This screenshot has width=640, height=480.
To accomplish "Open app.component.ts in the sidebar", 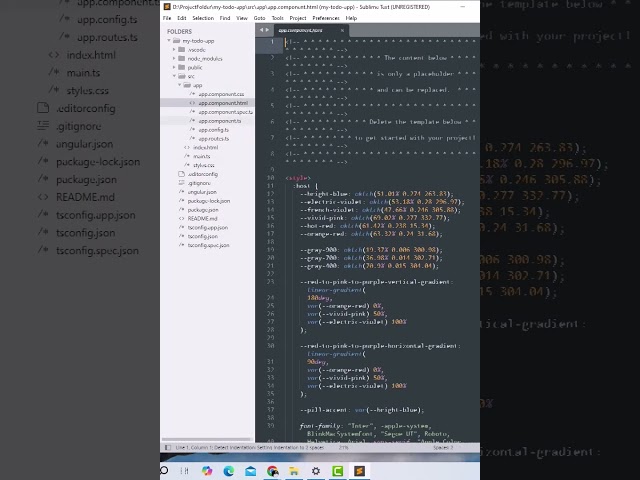I will [x=220, y=121].
